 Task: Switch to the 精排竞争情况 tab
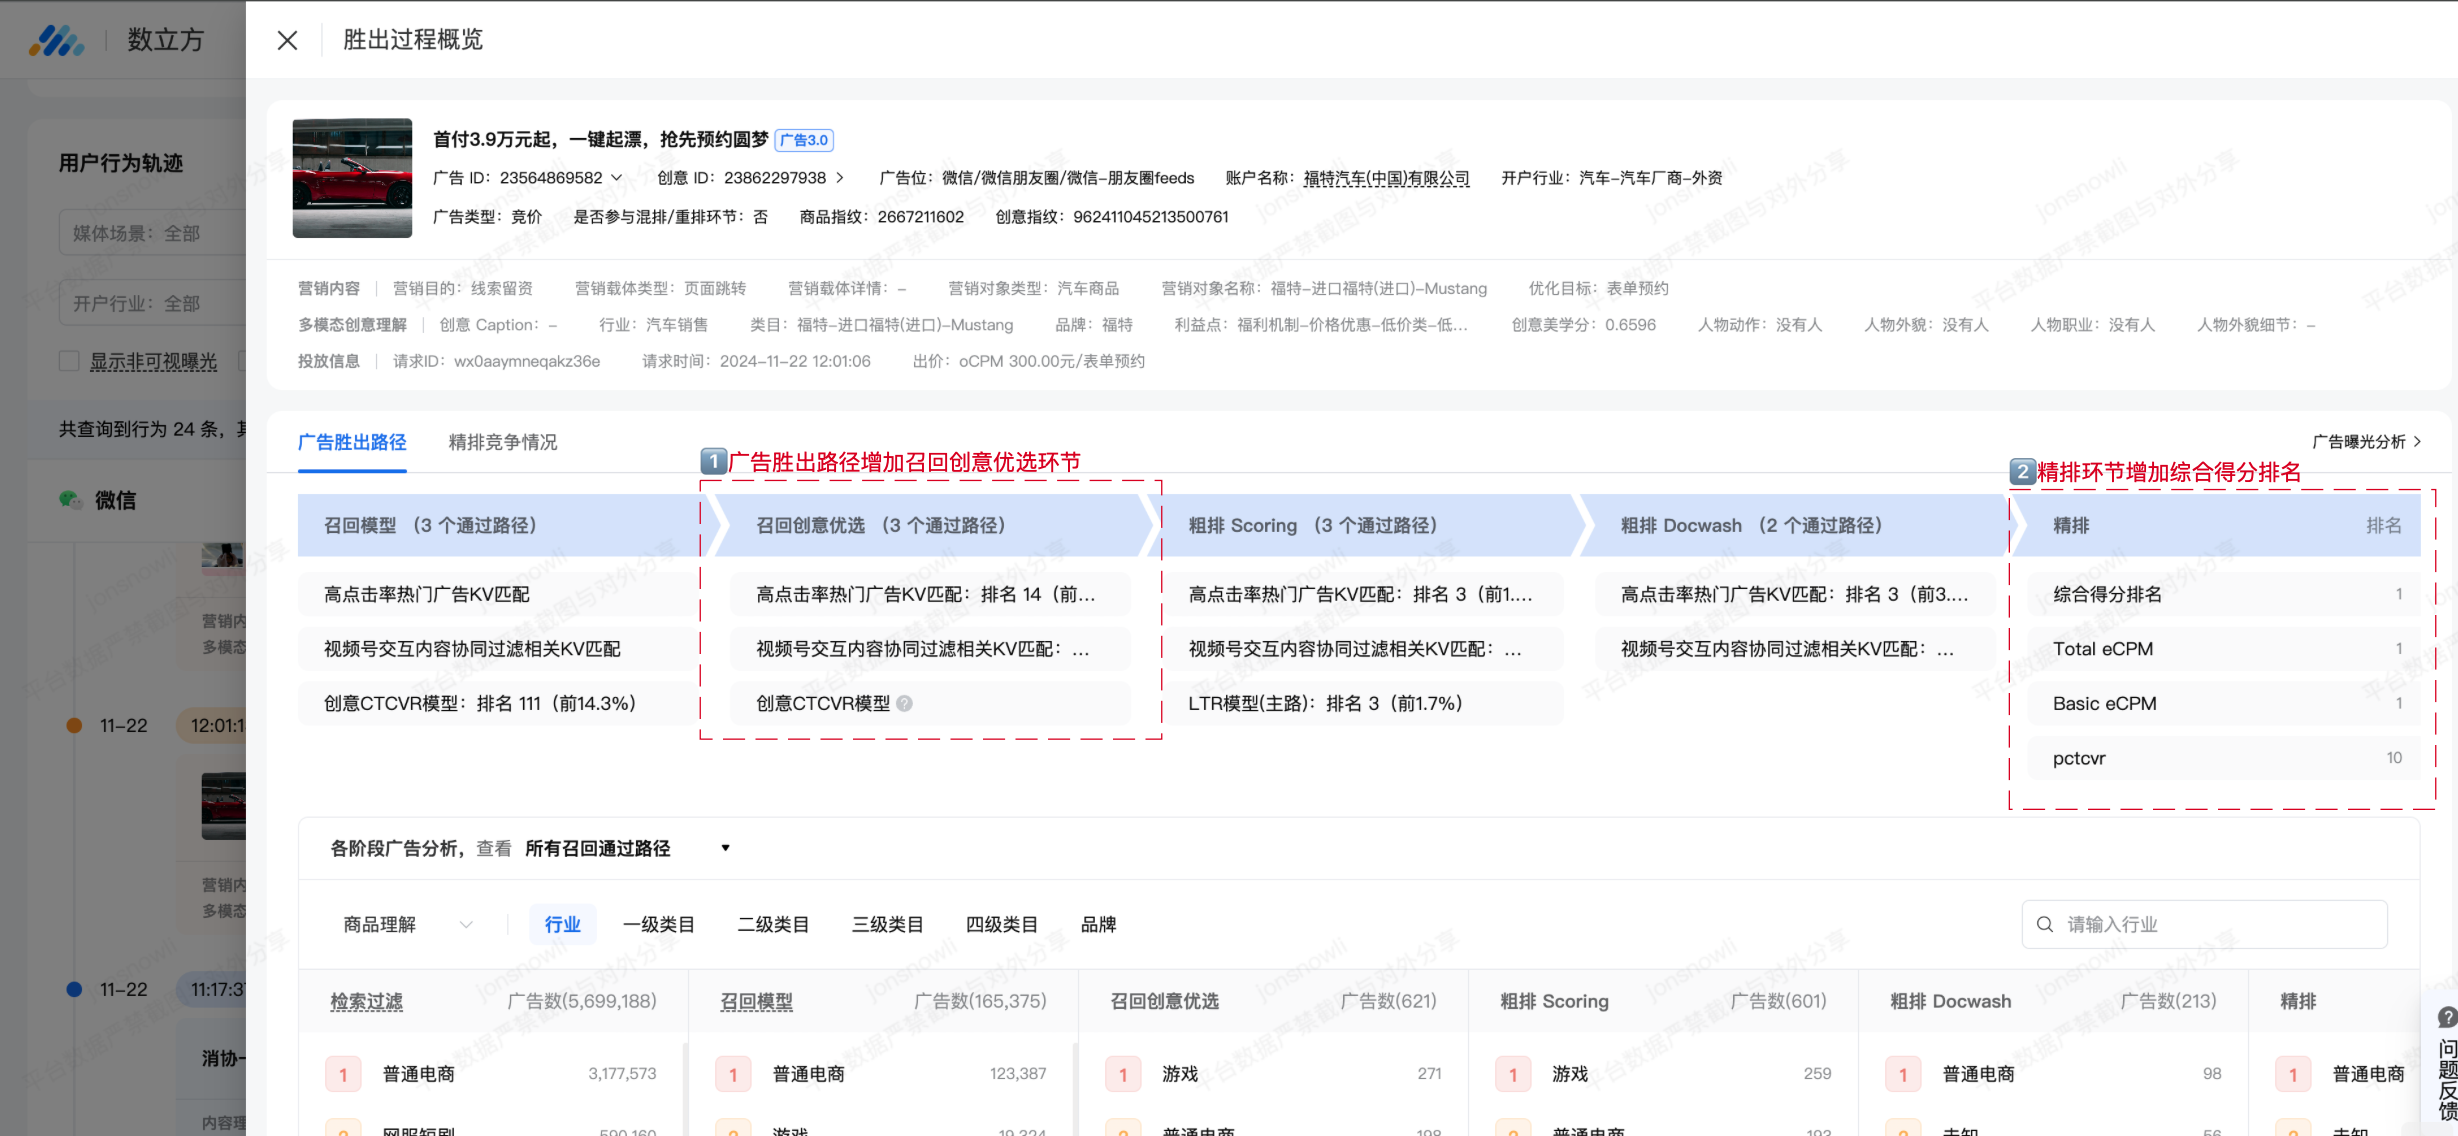[503, 442]
